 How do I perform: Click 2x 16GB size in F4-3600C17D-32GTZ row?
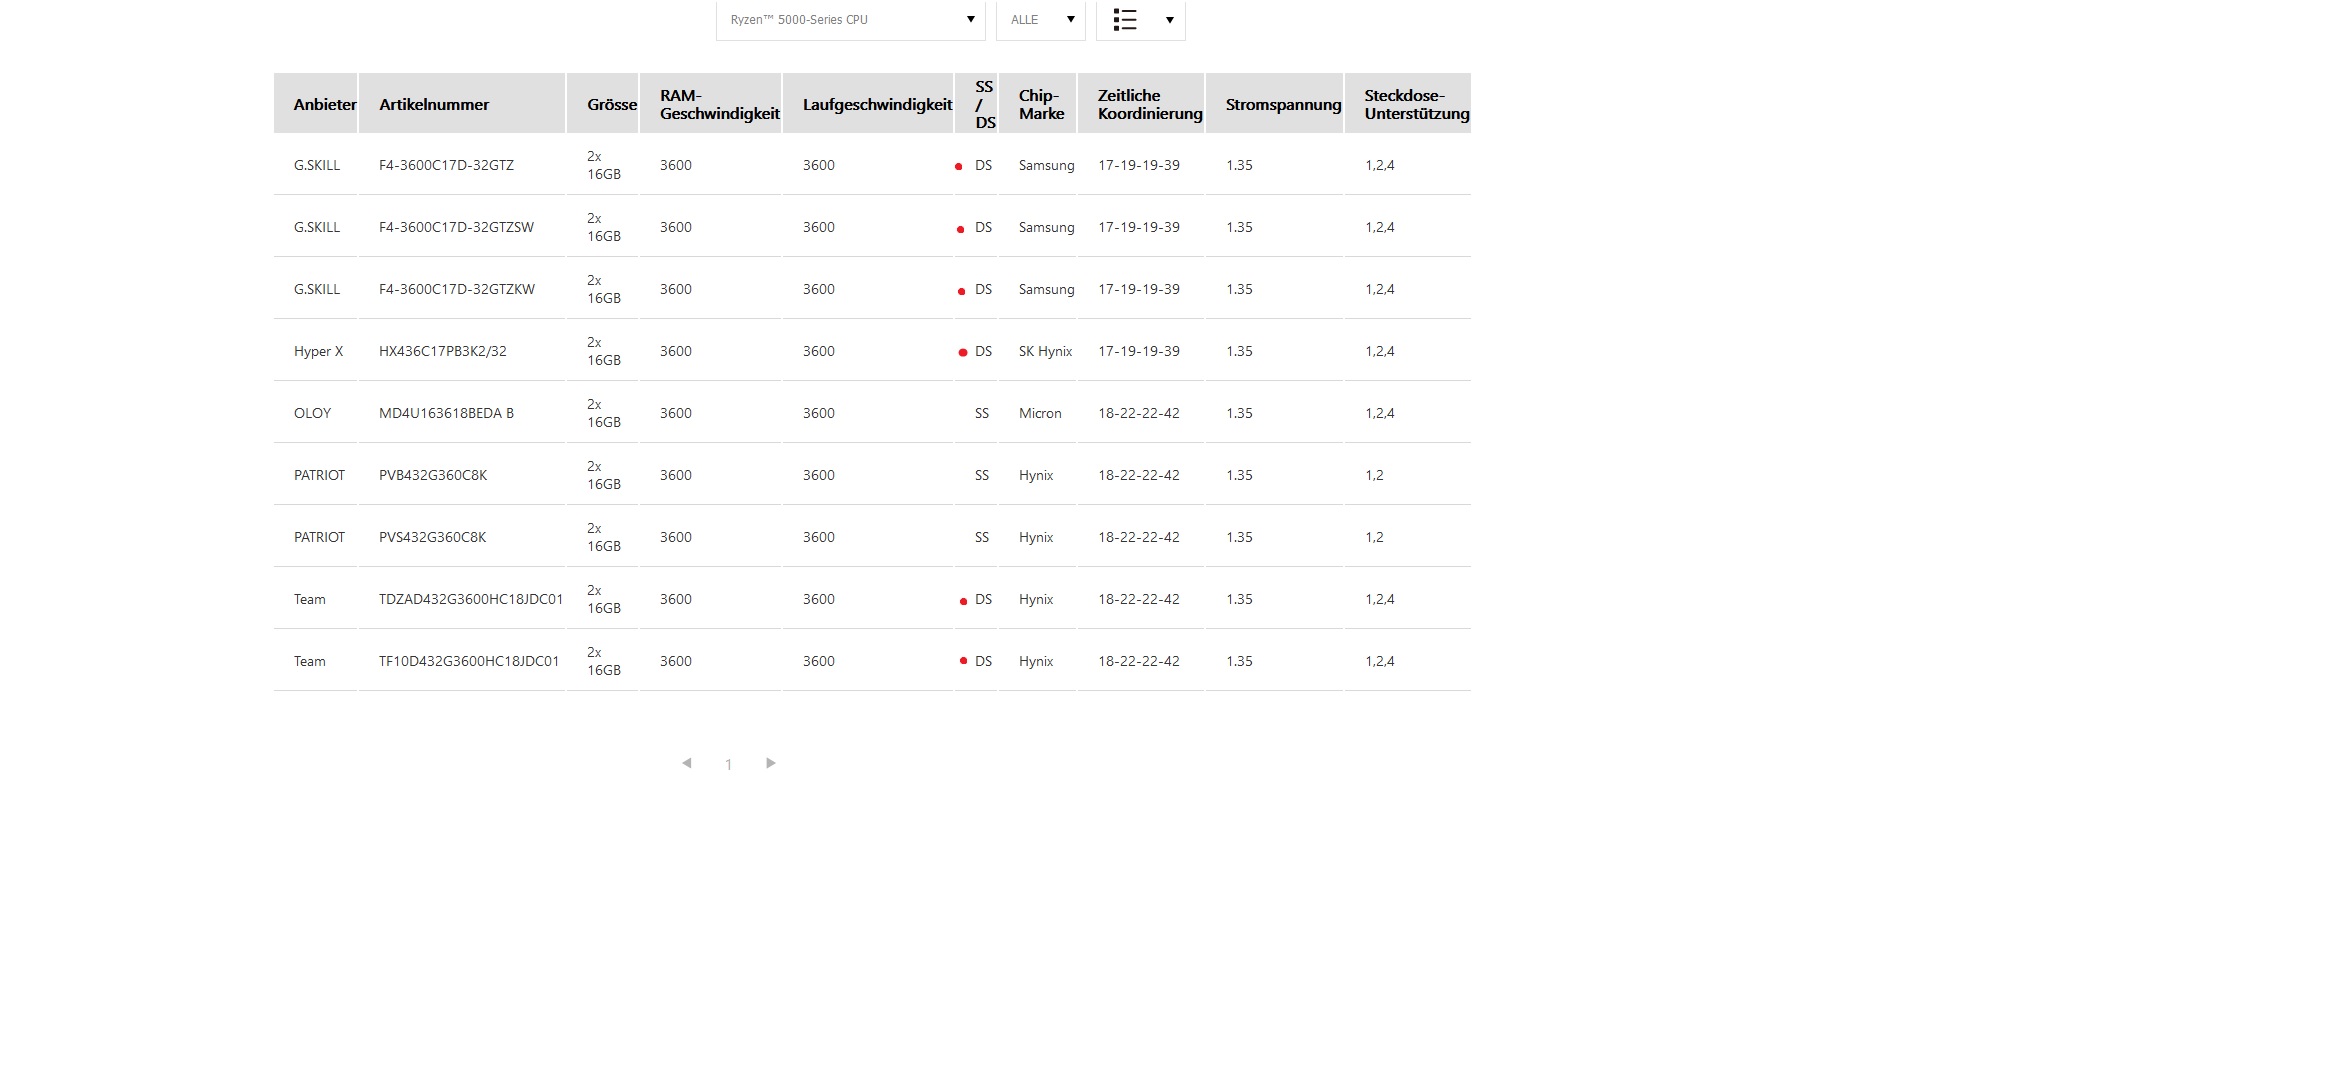coord(604,165)
